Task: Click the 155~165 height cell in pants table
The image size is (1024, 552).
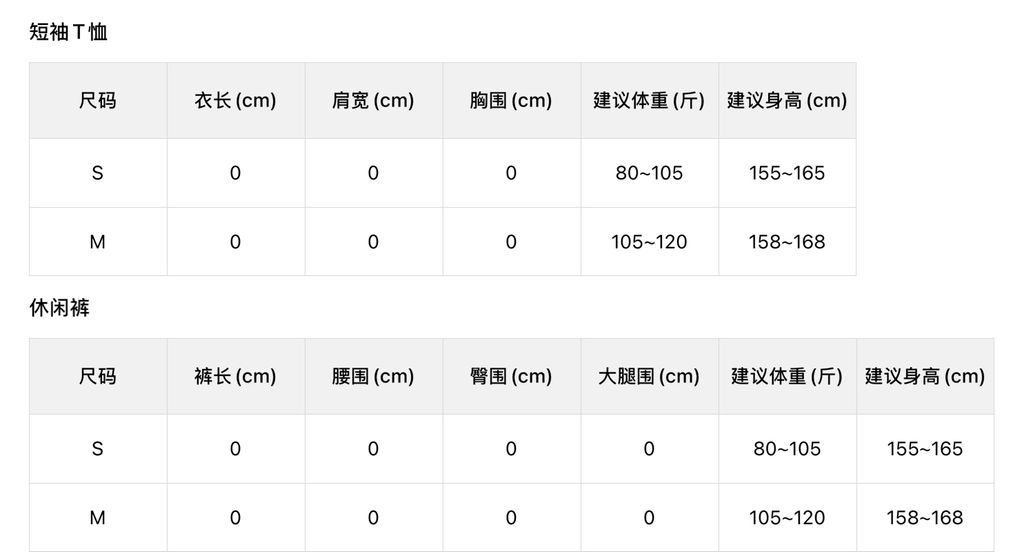Action: tap(925, 449)
